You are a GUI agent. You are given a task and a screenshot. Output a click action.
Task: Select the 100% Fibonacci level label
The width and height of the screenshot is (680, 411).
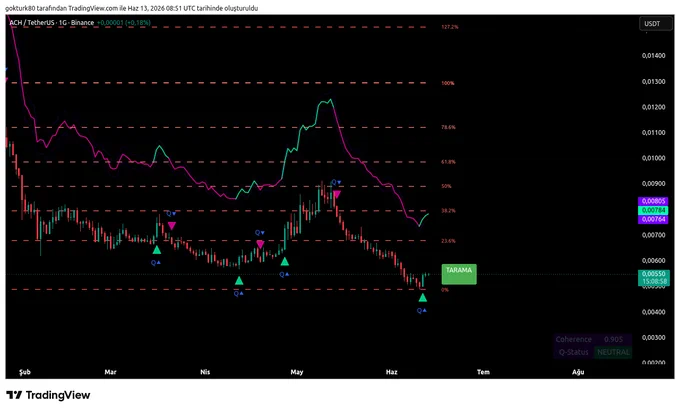click(448, 83)
